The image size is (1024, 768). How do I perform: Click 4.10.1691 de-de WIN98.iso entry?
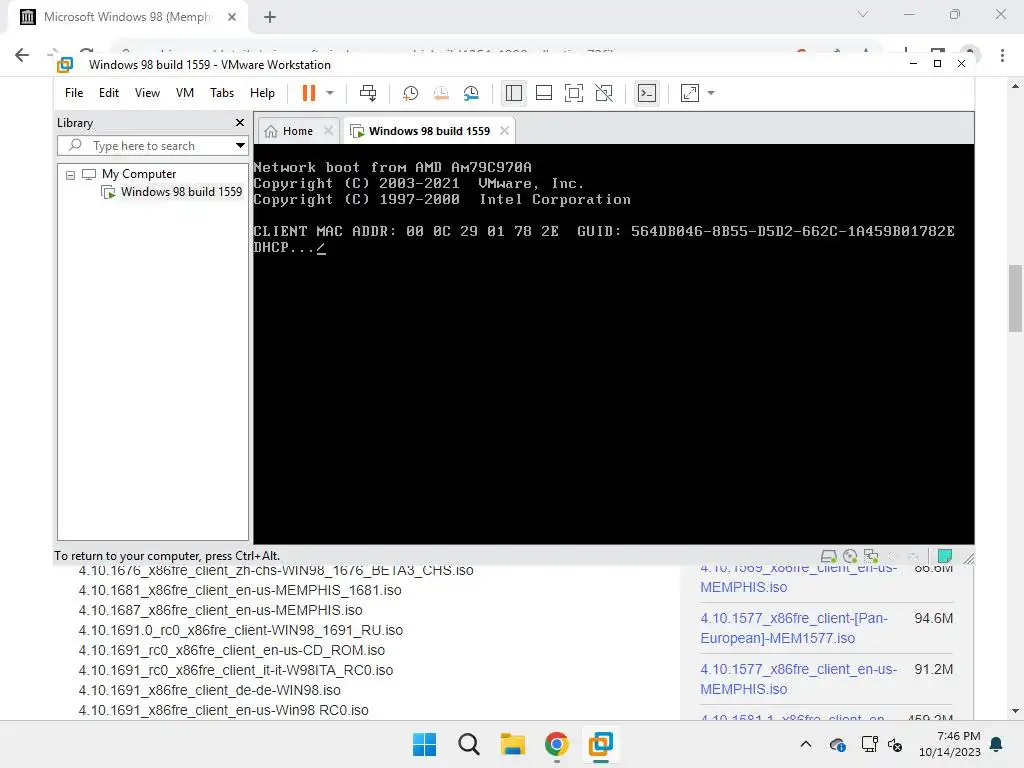pyautogui.click(x=210, y=690)
